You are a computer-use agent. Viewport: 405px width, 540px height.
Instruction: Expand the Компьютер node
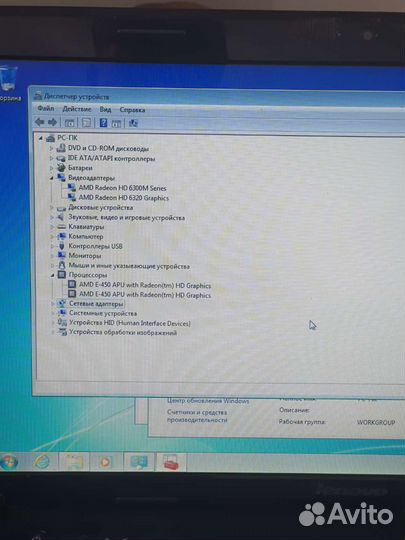coord(52,237)
